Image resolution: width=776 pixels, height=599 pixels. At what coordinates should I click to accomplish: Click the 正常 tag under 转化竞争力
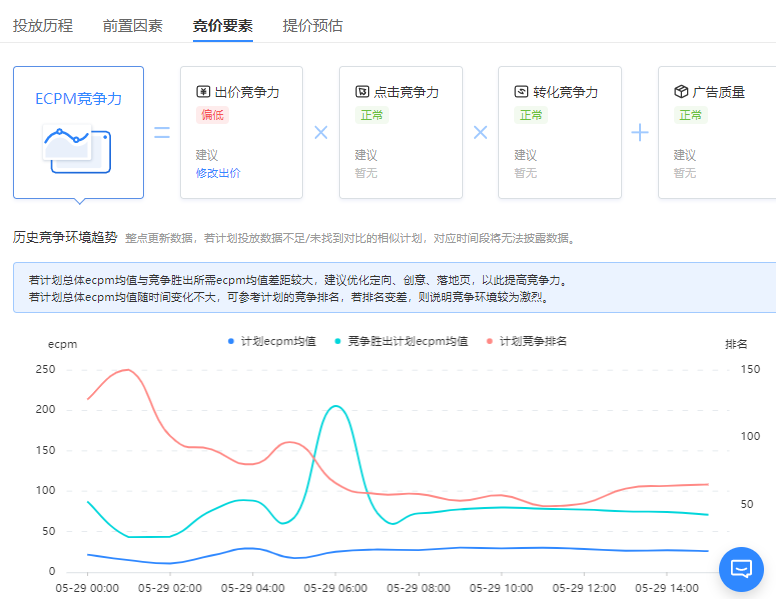click(x=531, y=115)
